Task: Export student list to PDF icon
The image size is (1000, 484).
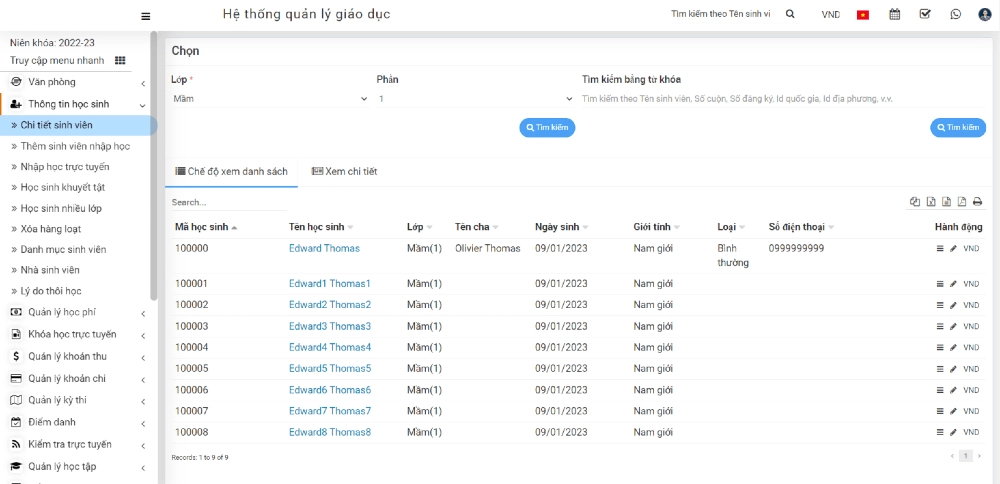Action: [x=961, y=202]
